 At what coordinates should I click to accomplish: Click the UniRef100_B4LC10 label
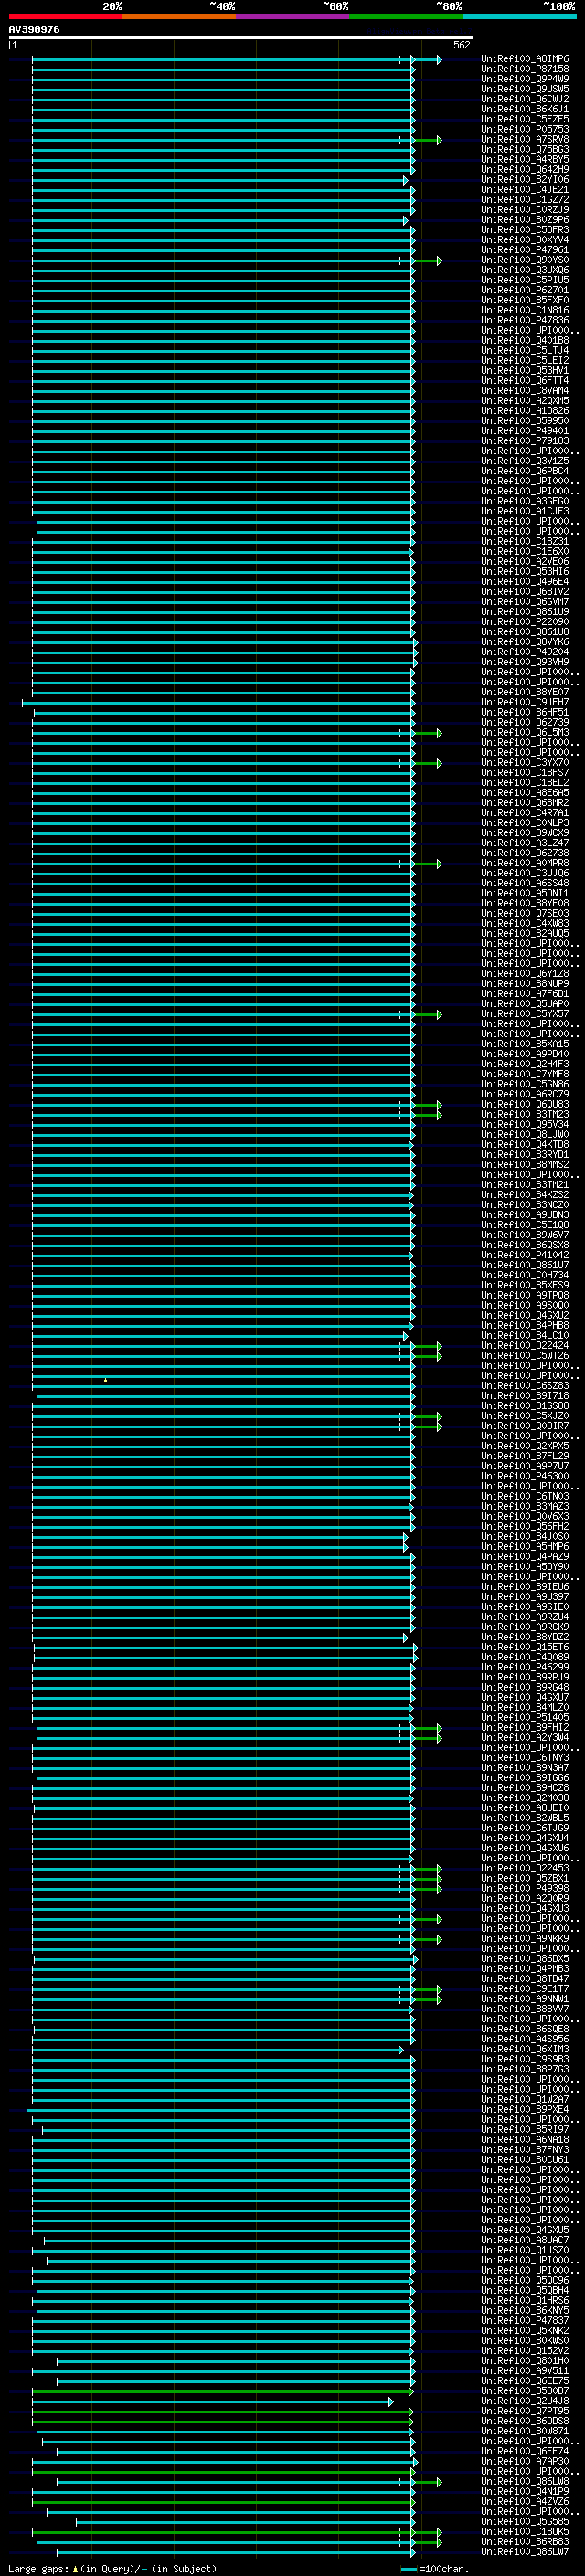click(x=525, y=1335)
